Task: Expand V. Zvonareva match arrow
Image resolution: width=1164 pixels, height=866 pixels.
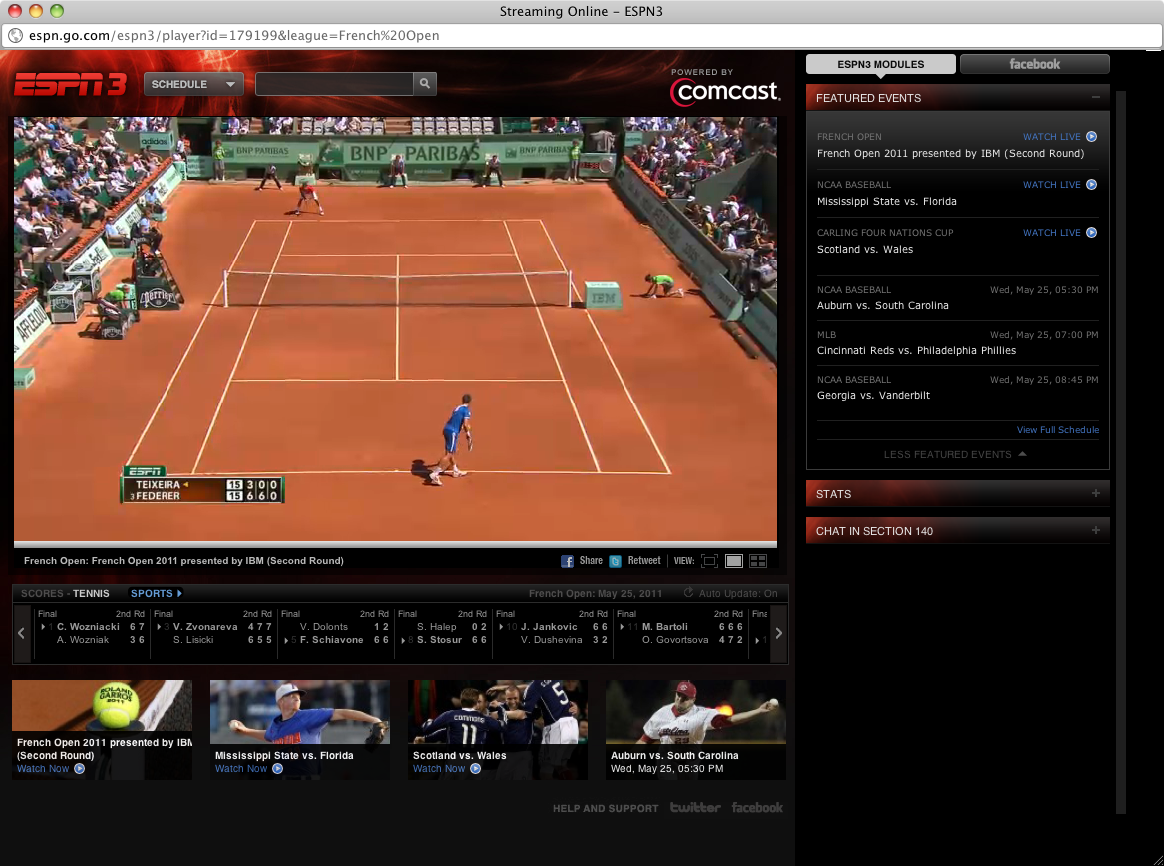Action: click(x=159, y=627)
